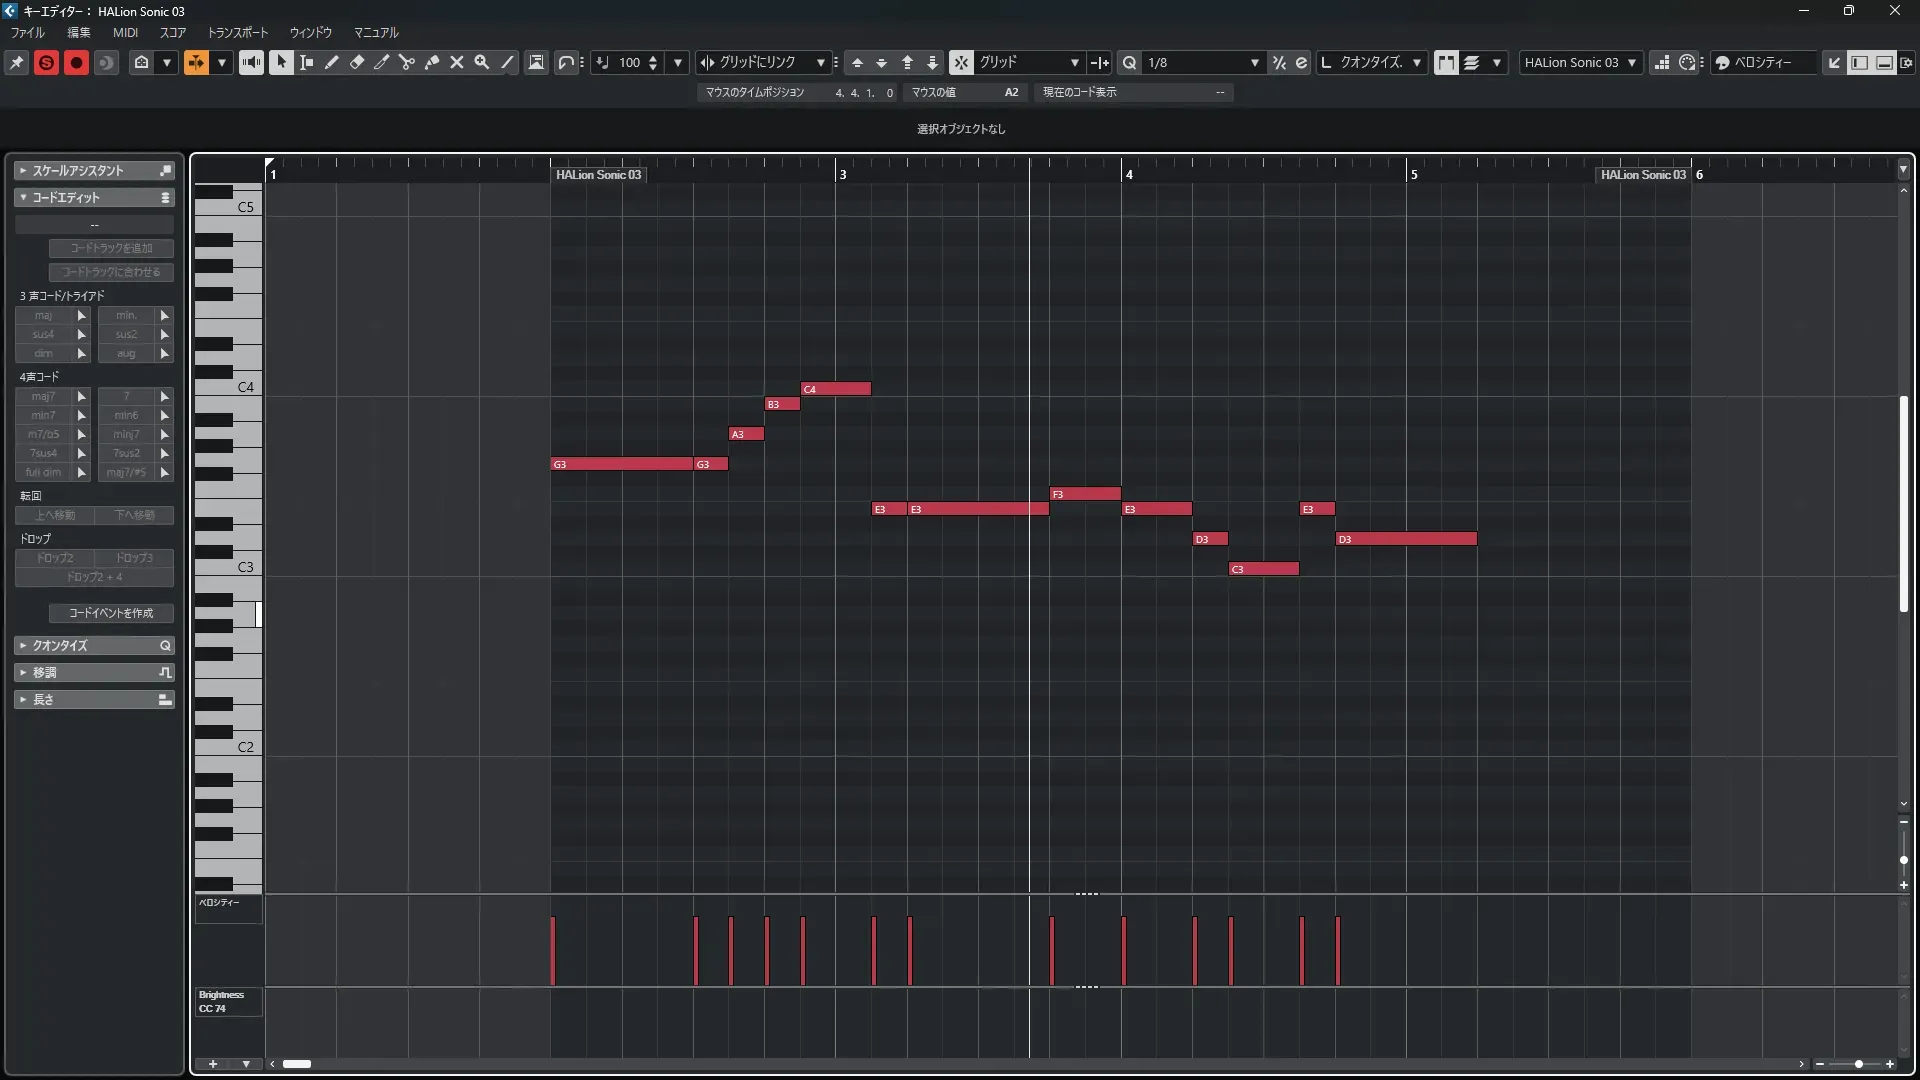
Task: Open the MIDI menu
Action: point(125,32)
